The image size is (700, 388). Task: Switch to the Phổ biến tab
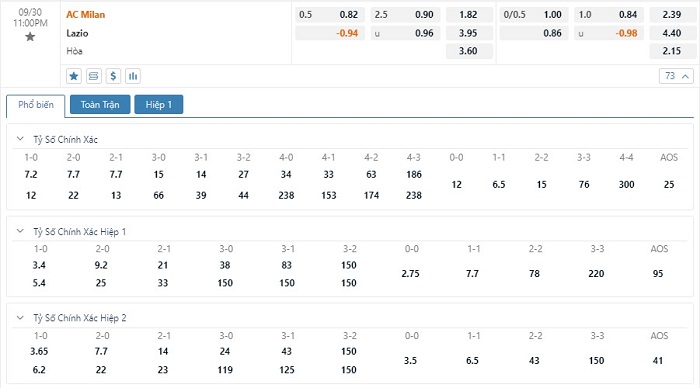(36, 105)
